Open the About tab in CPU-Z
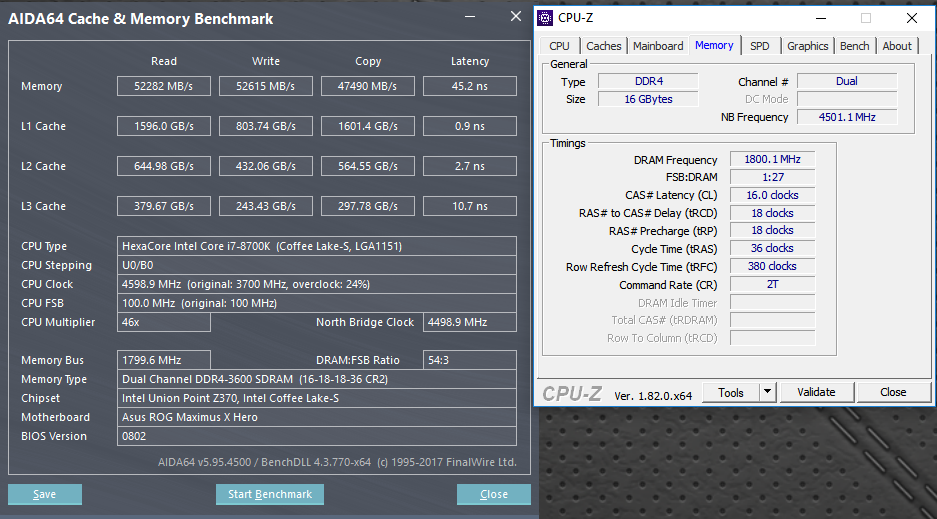 click(897, 46)
